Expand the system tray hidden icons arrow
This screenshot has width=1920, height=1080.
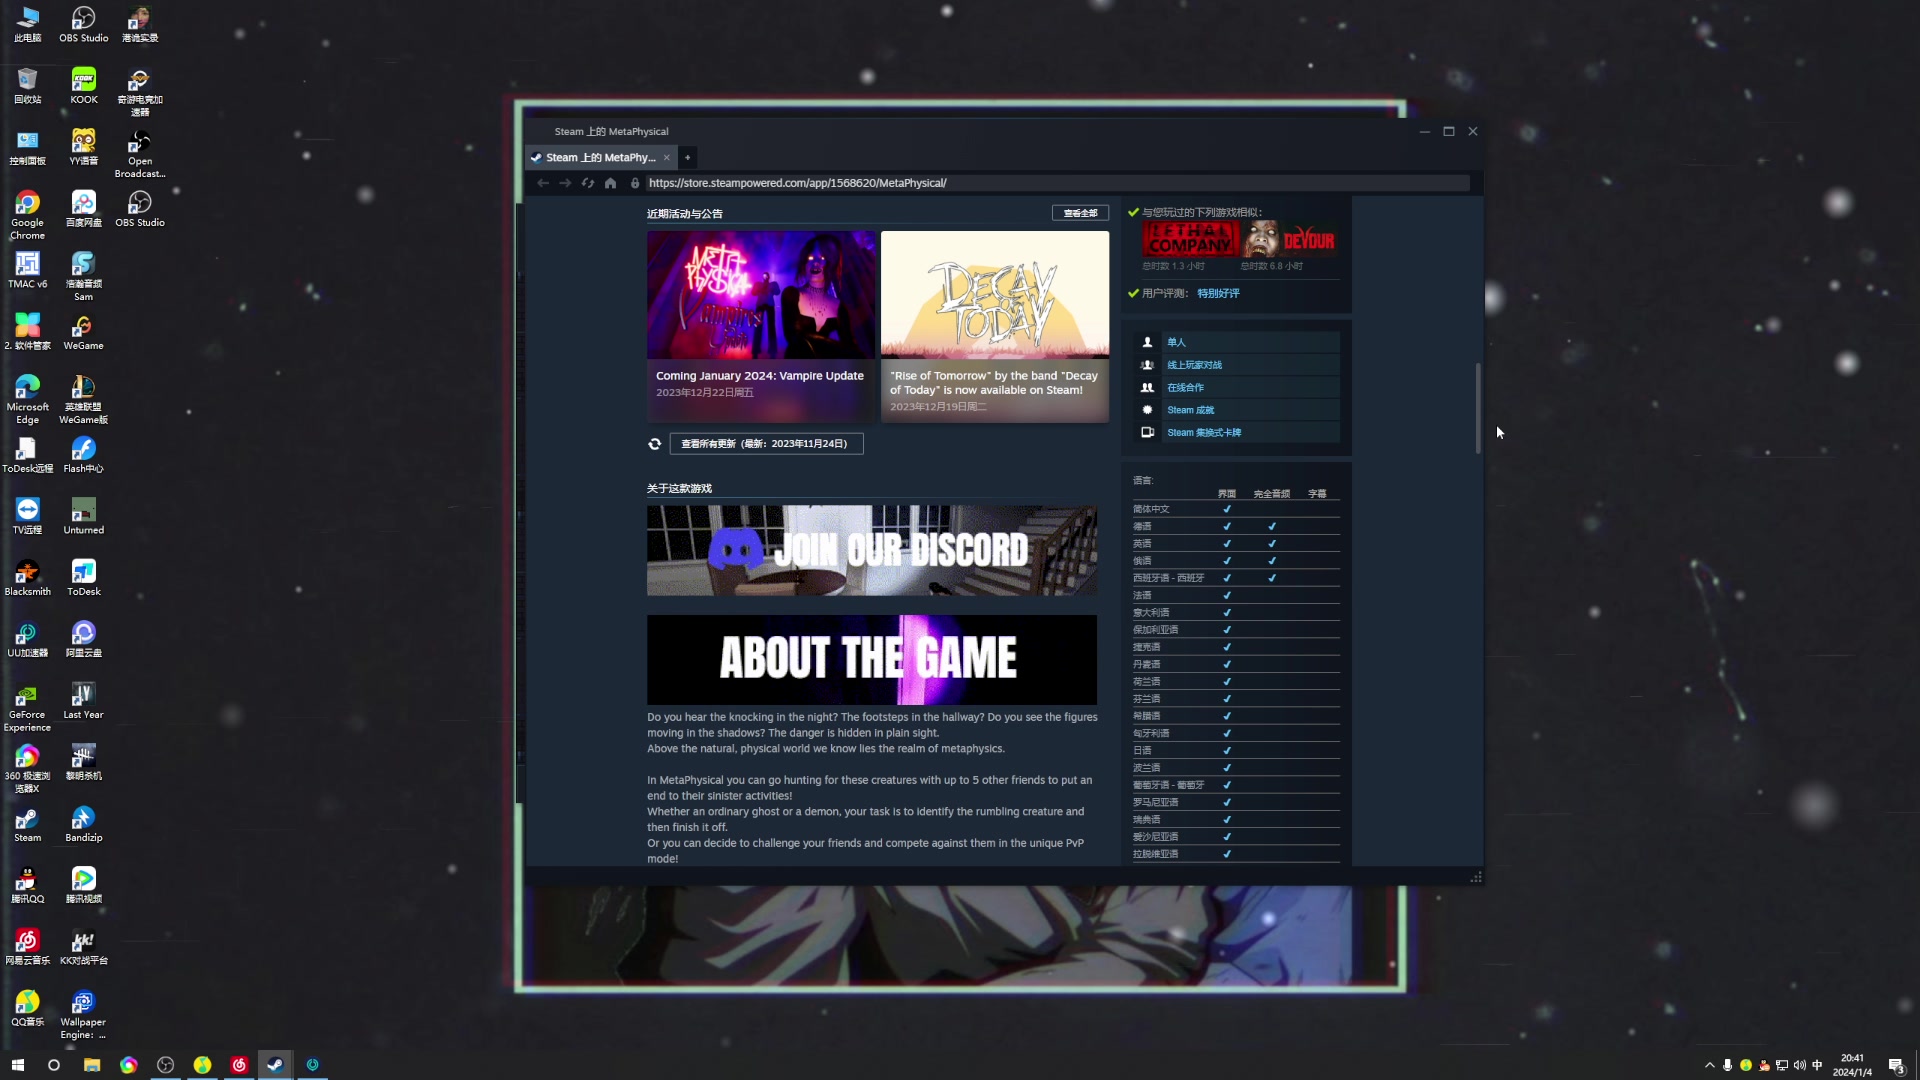click(x=1710, y=1065)
